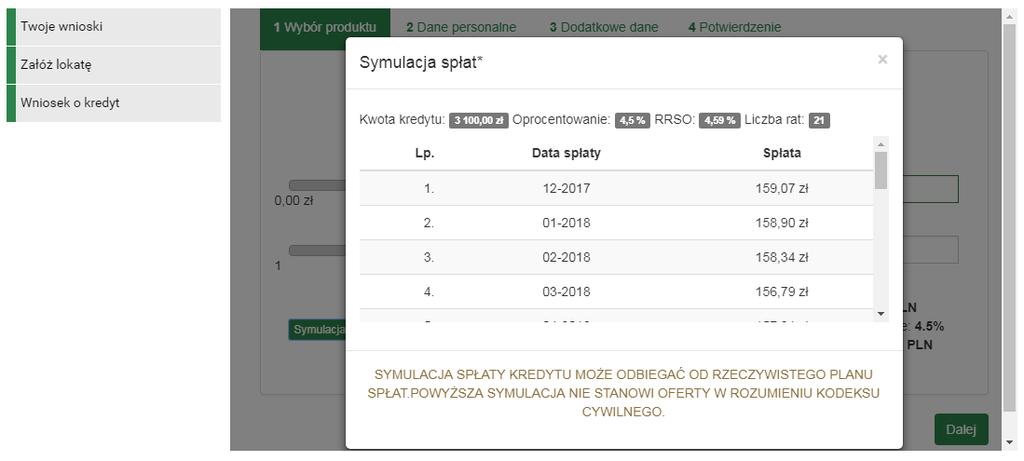The height and width of the screenshot is (461, 1024).
Task: Click the 4,59 % RRSO badge
Action: [x=720, y=121]
